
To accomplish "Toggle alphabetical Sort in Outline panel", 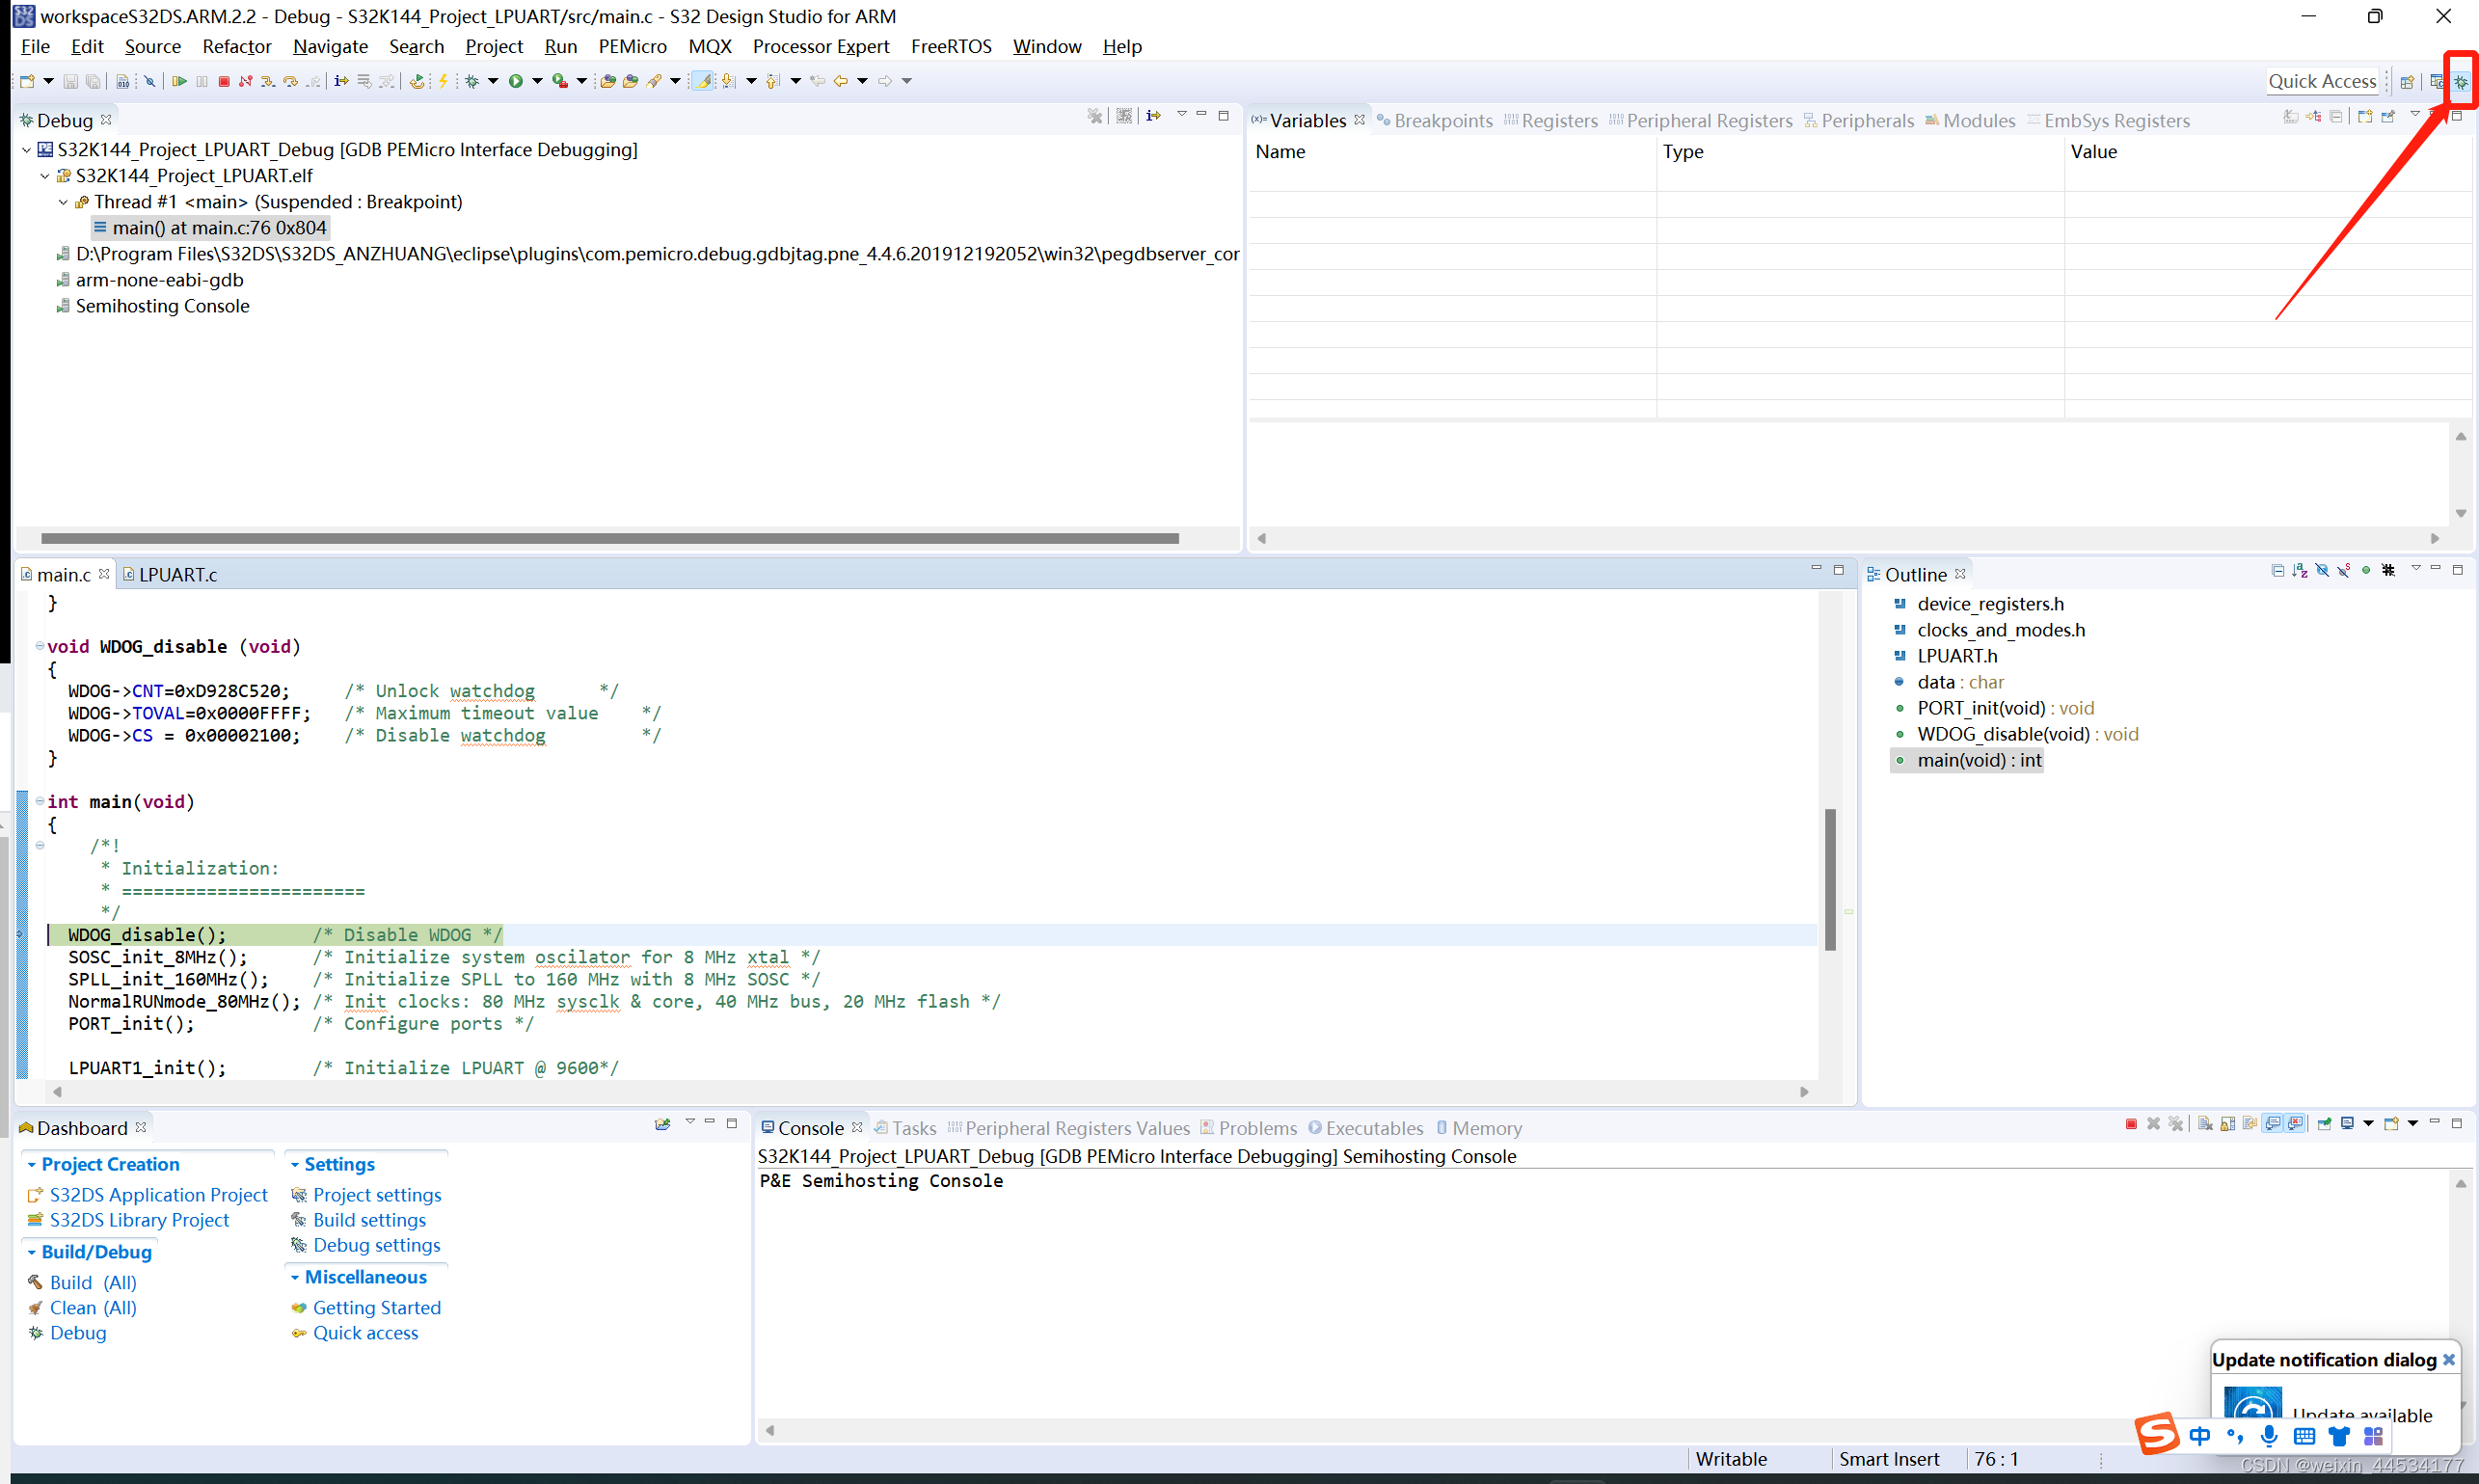I will (x=2299, y=571).
